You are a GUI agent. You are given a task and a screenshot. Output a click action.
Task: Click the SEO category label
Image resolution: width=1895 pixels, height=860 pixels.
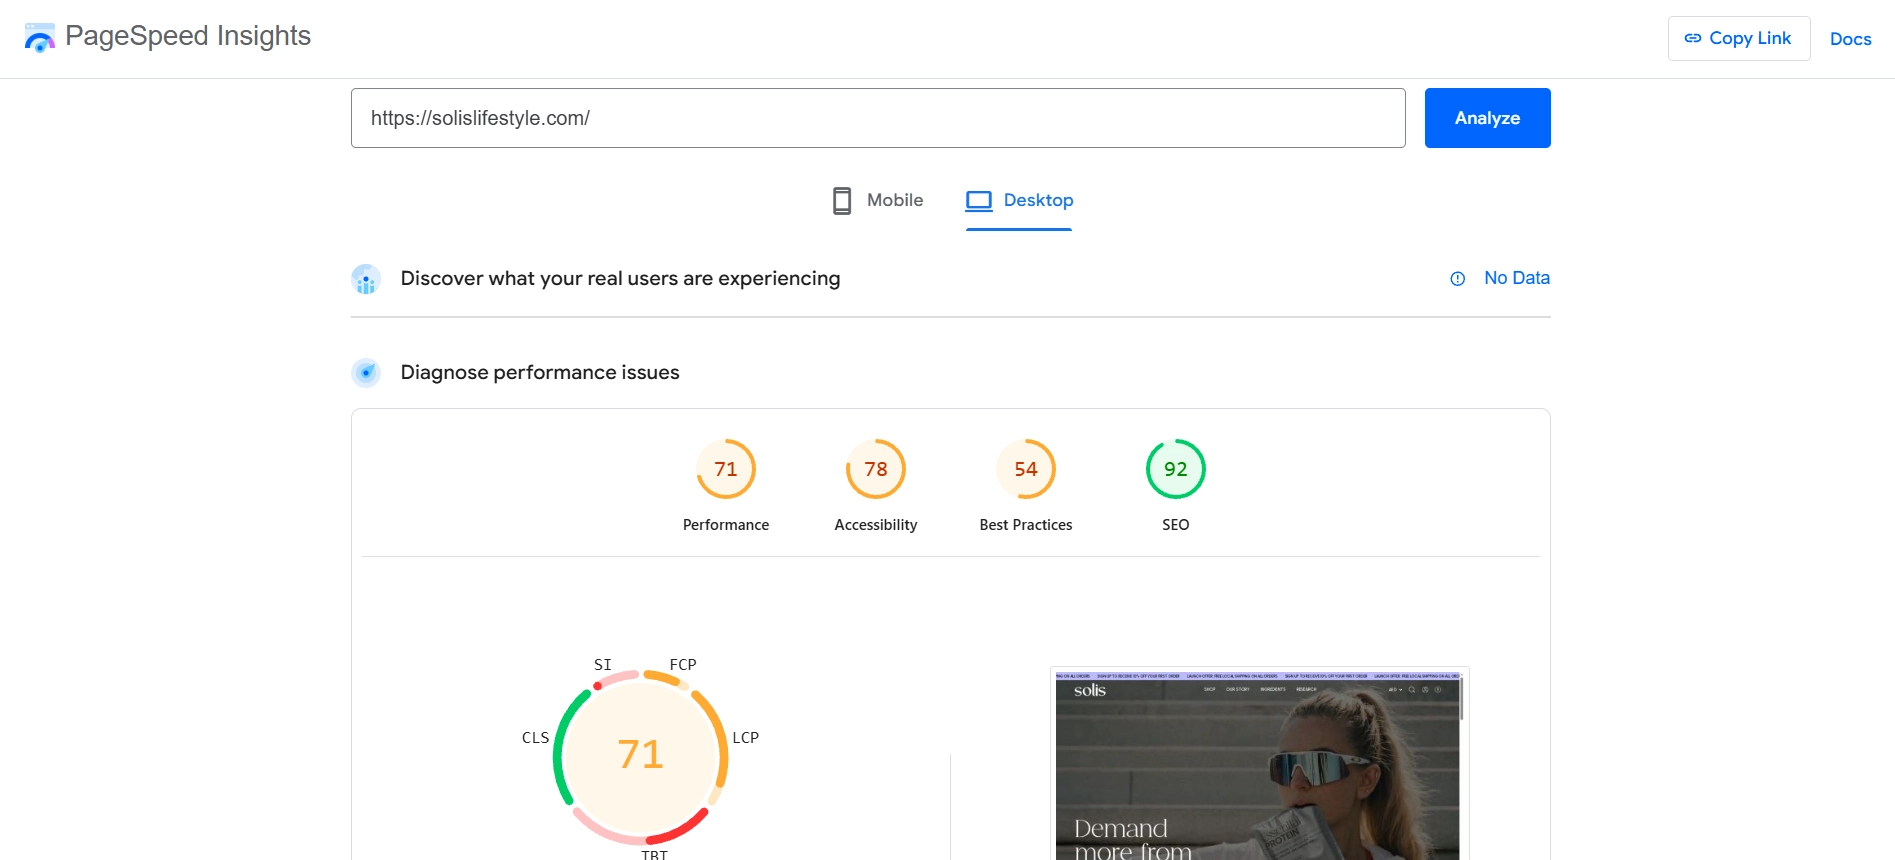[x=1176, y=525]
